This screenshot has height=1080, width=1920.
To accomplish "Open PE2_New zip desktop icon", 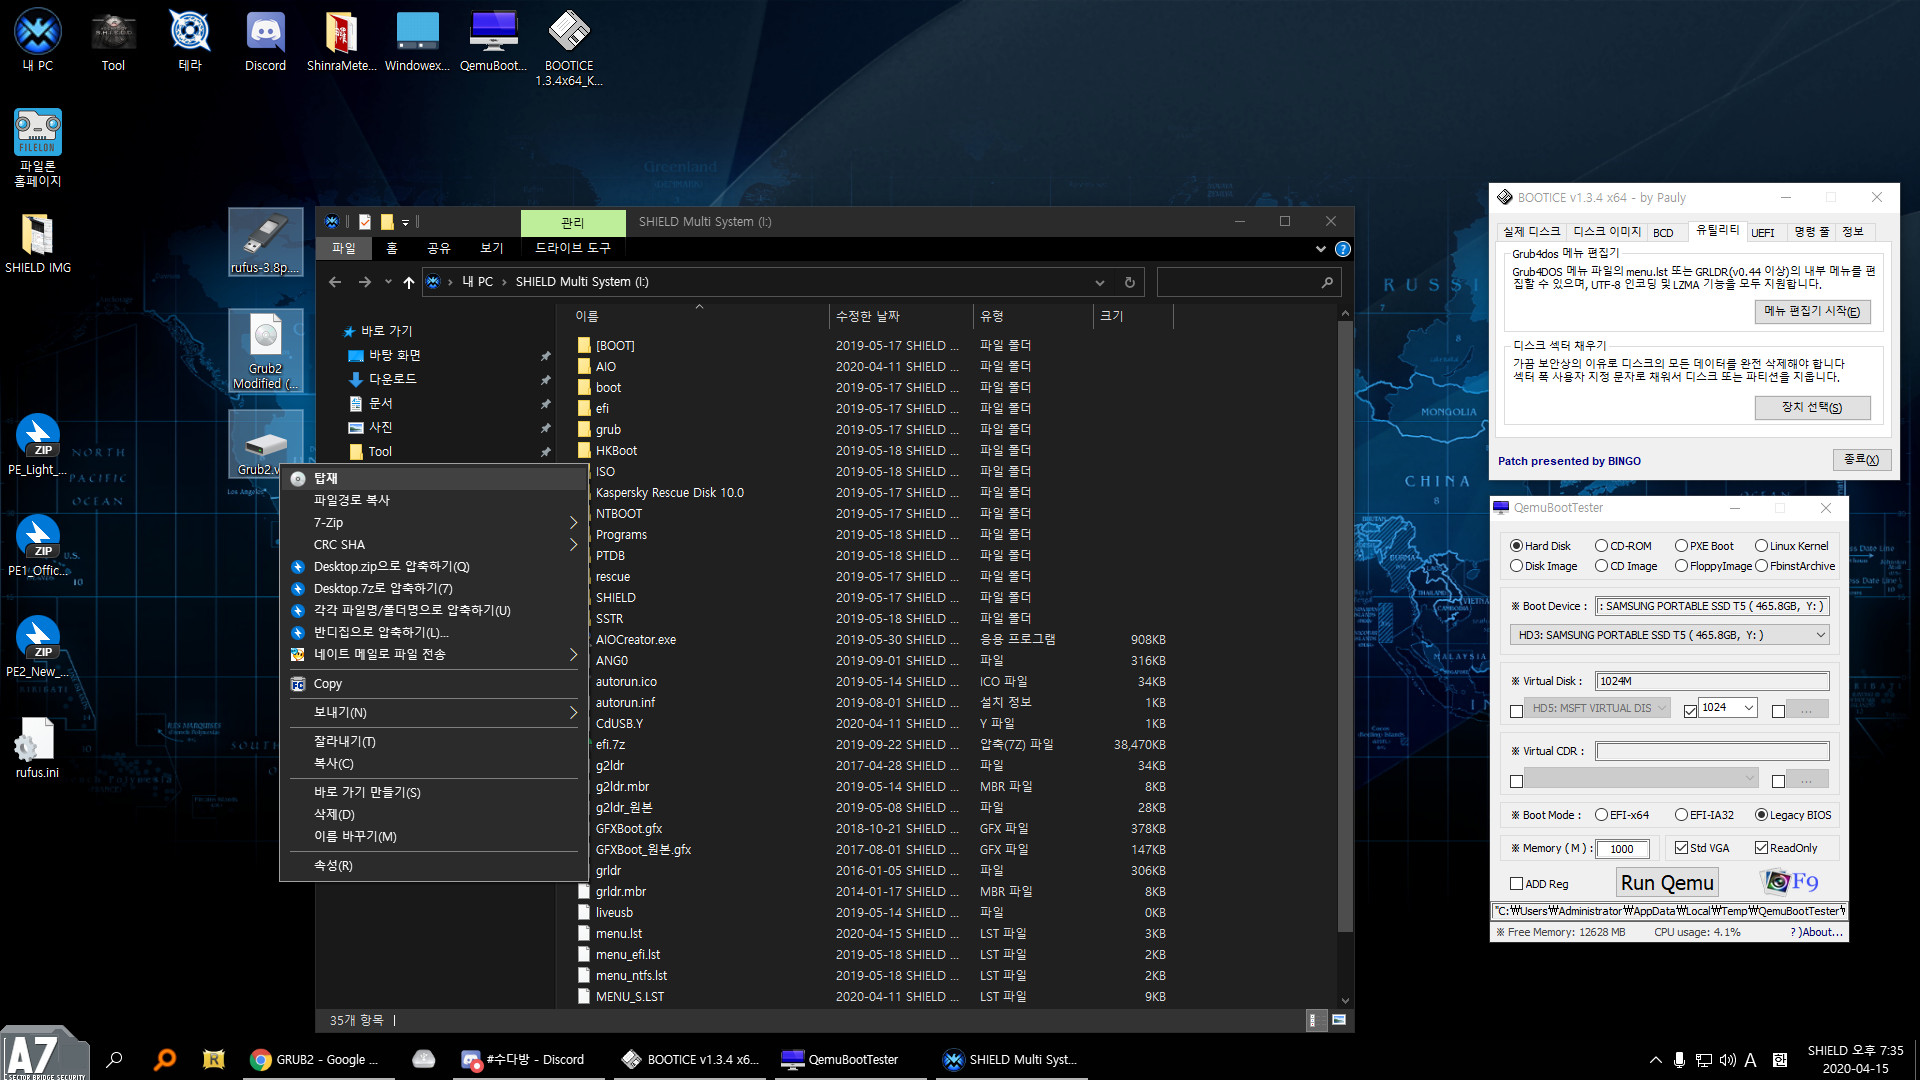I will [38, 647].
